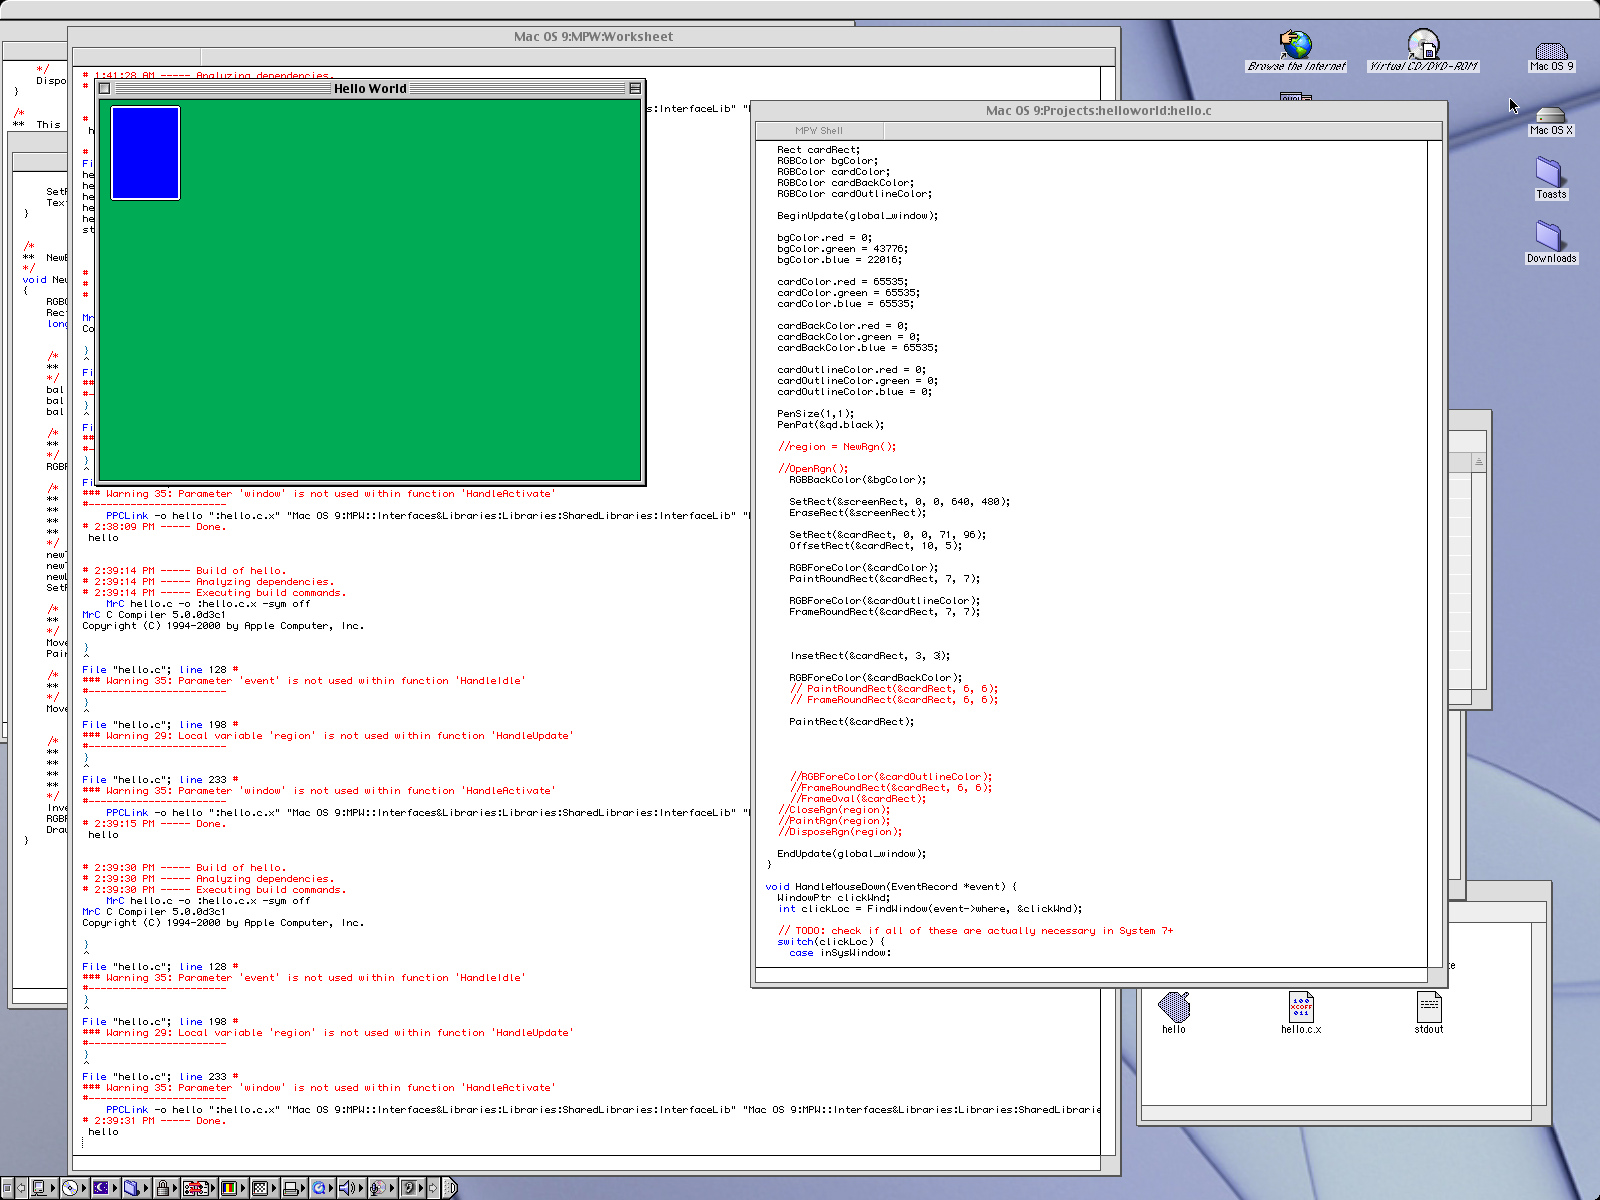1600x1200 pixels.
Task: Select the hello application icon in Finder window
Action: click(1174, 1012)
